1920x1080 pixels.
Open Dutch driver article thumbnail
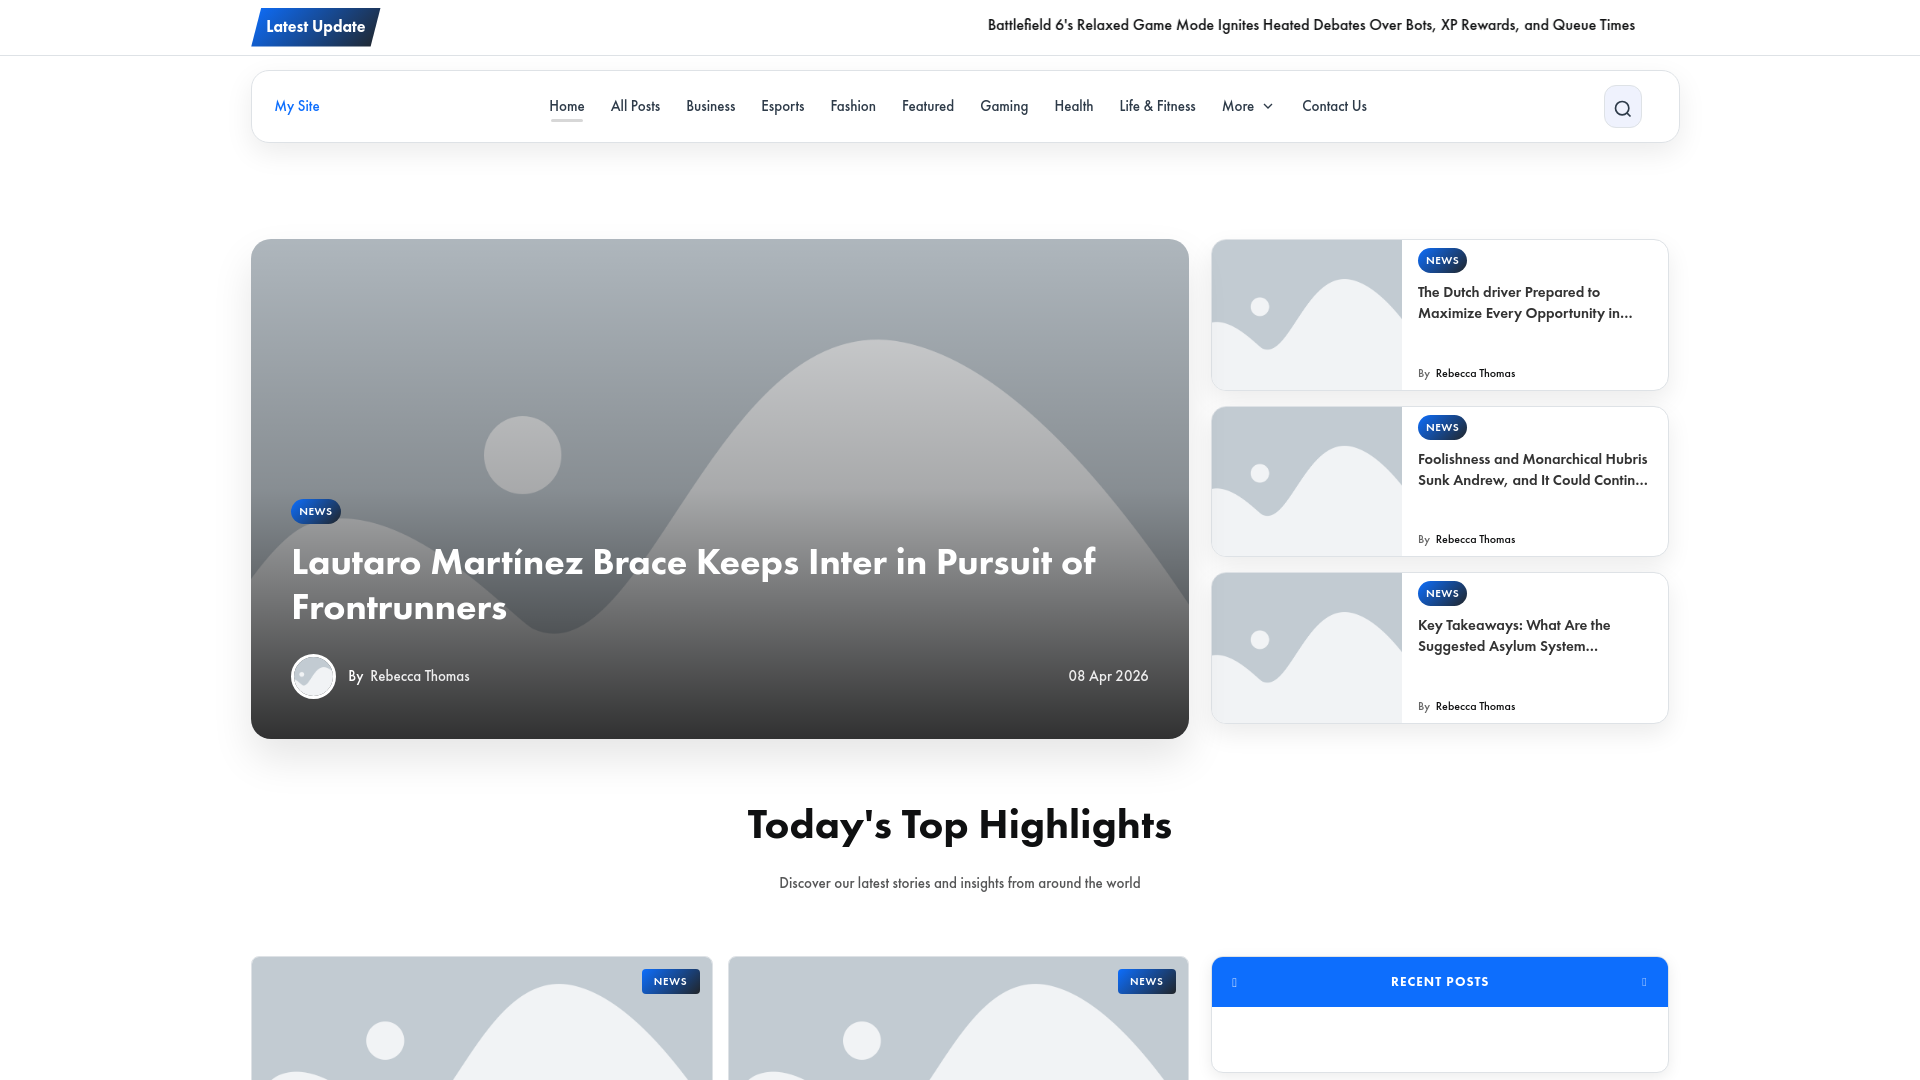[x=1306, y=315]
